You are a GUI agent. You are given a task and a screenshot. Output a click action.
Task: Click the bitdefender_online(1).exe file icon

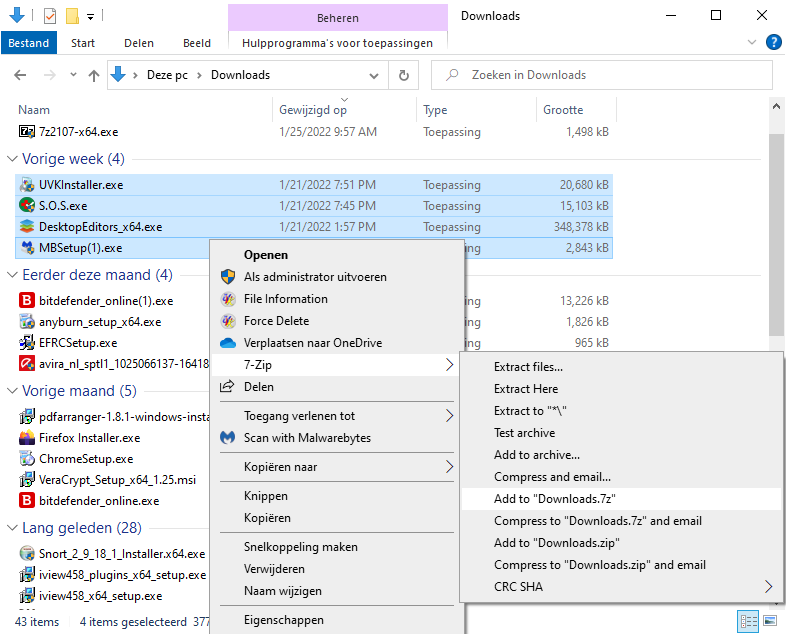click(27, 300)
